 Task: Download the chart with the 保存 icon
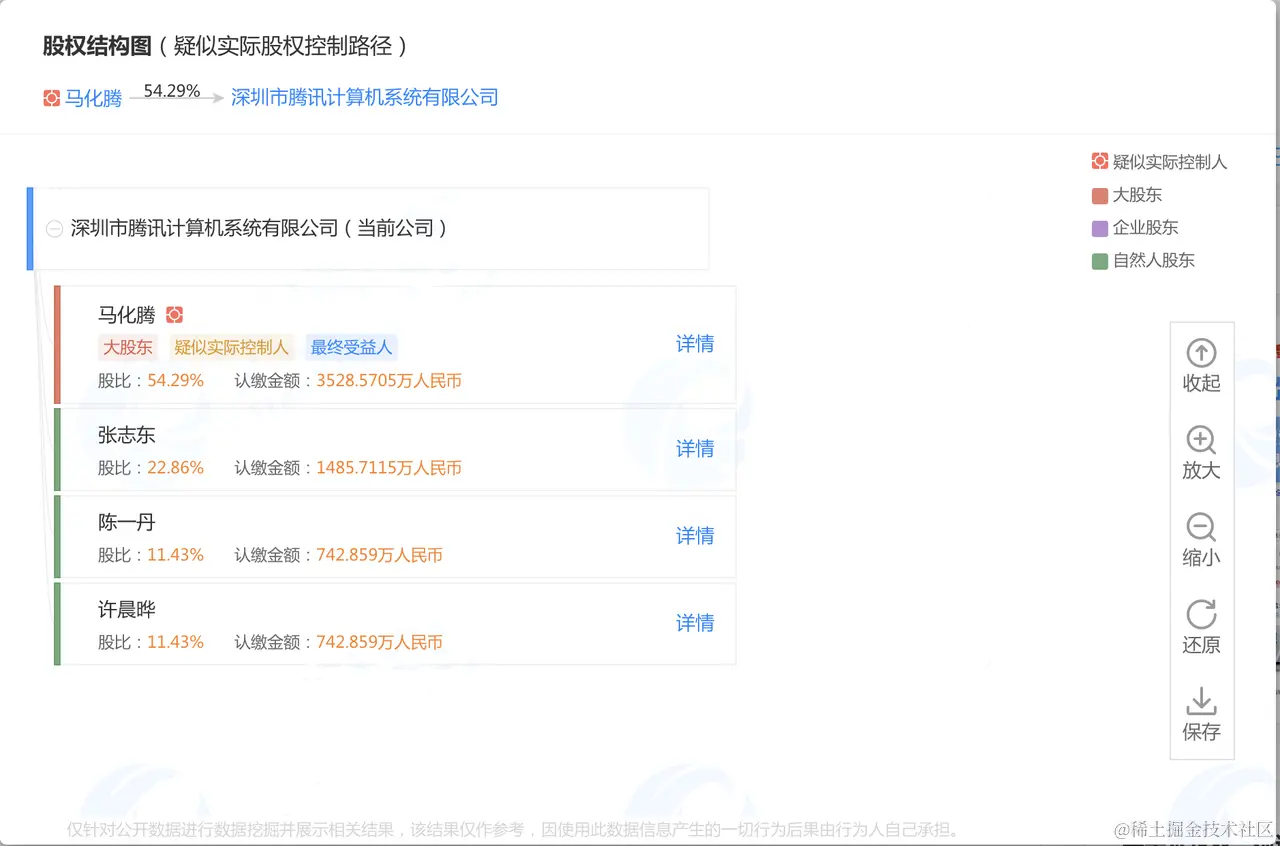1201,701
